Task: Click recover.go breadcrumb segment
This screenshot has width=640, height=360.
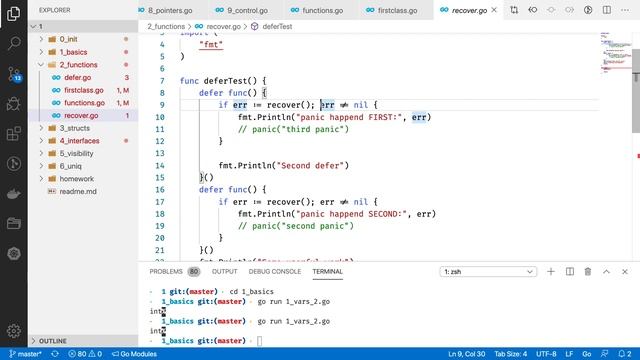Action: 223,27
